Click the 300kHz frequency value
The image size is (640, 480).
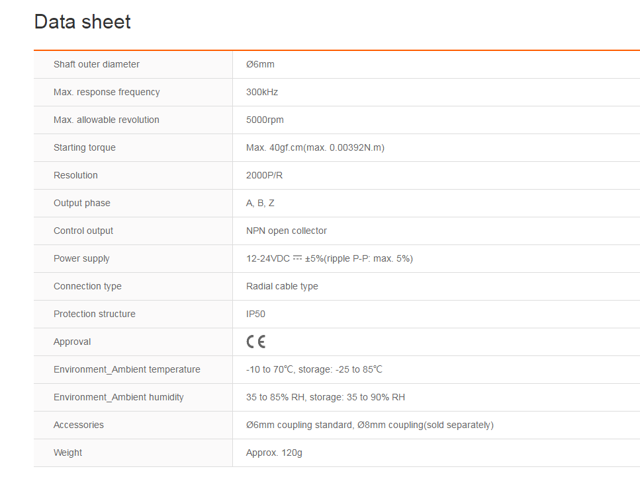tap(262, 92)
